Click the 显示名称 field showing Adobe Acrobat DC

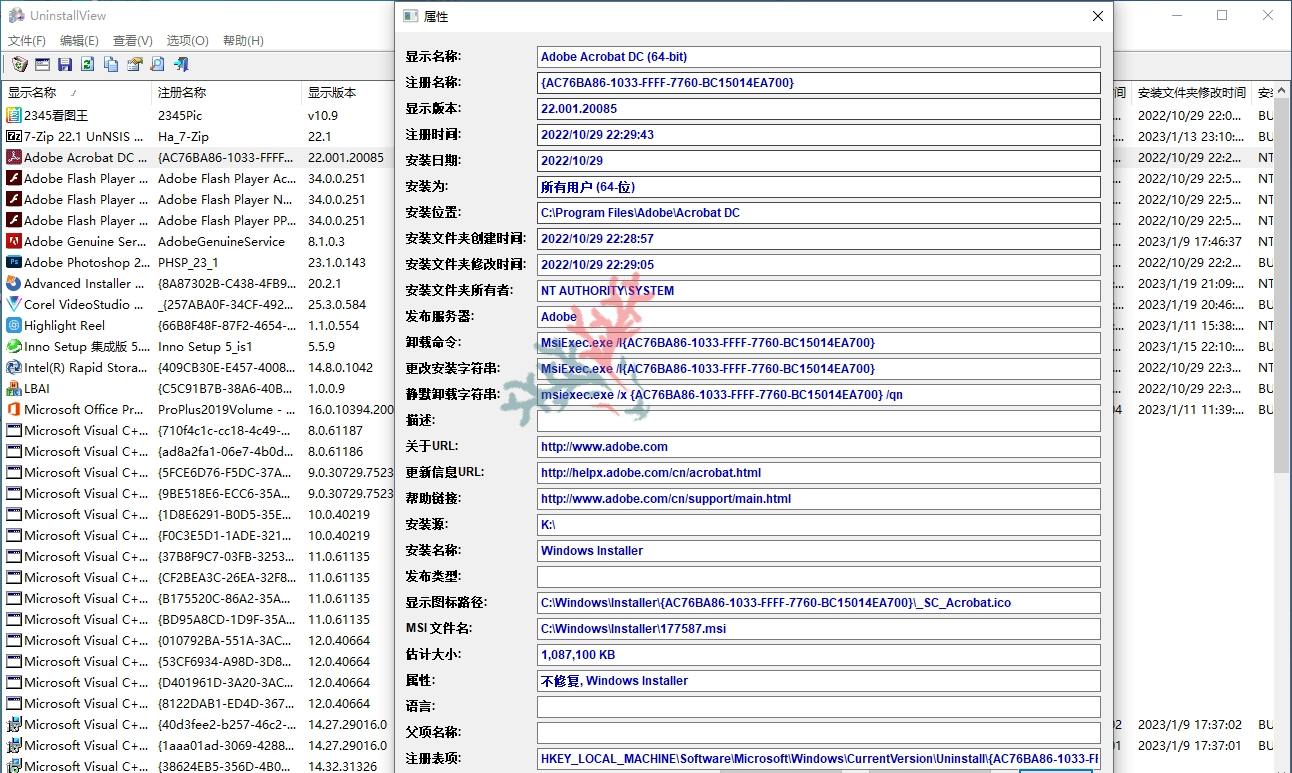pyautogui.click(x=818, y=57)
